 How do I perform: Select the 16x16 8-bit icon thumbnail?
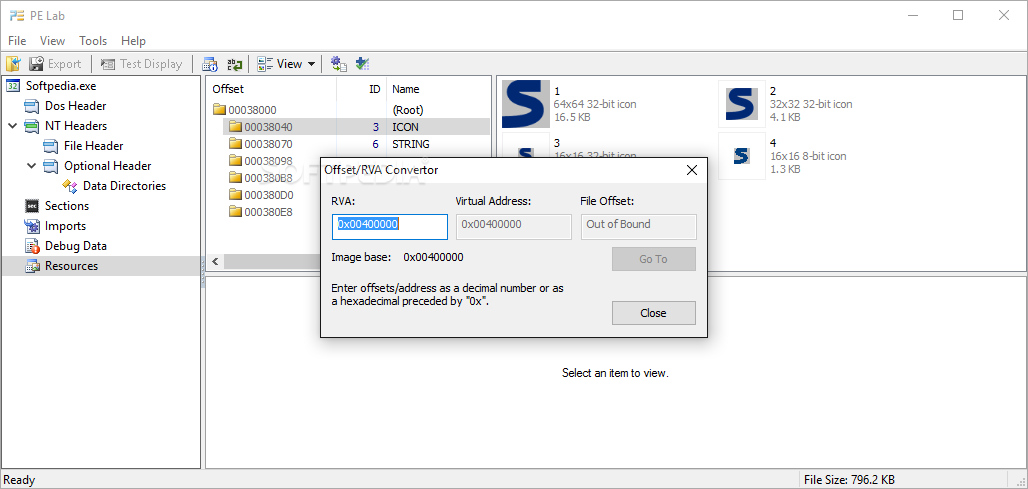coord(742,156)
